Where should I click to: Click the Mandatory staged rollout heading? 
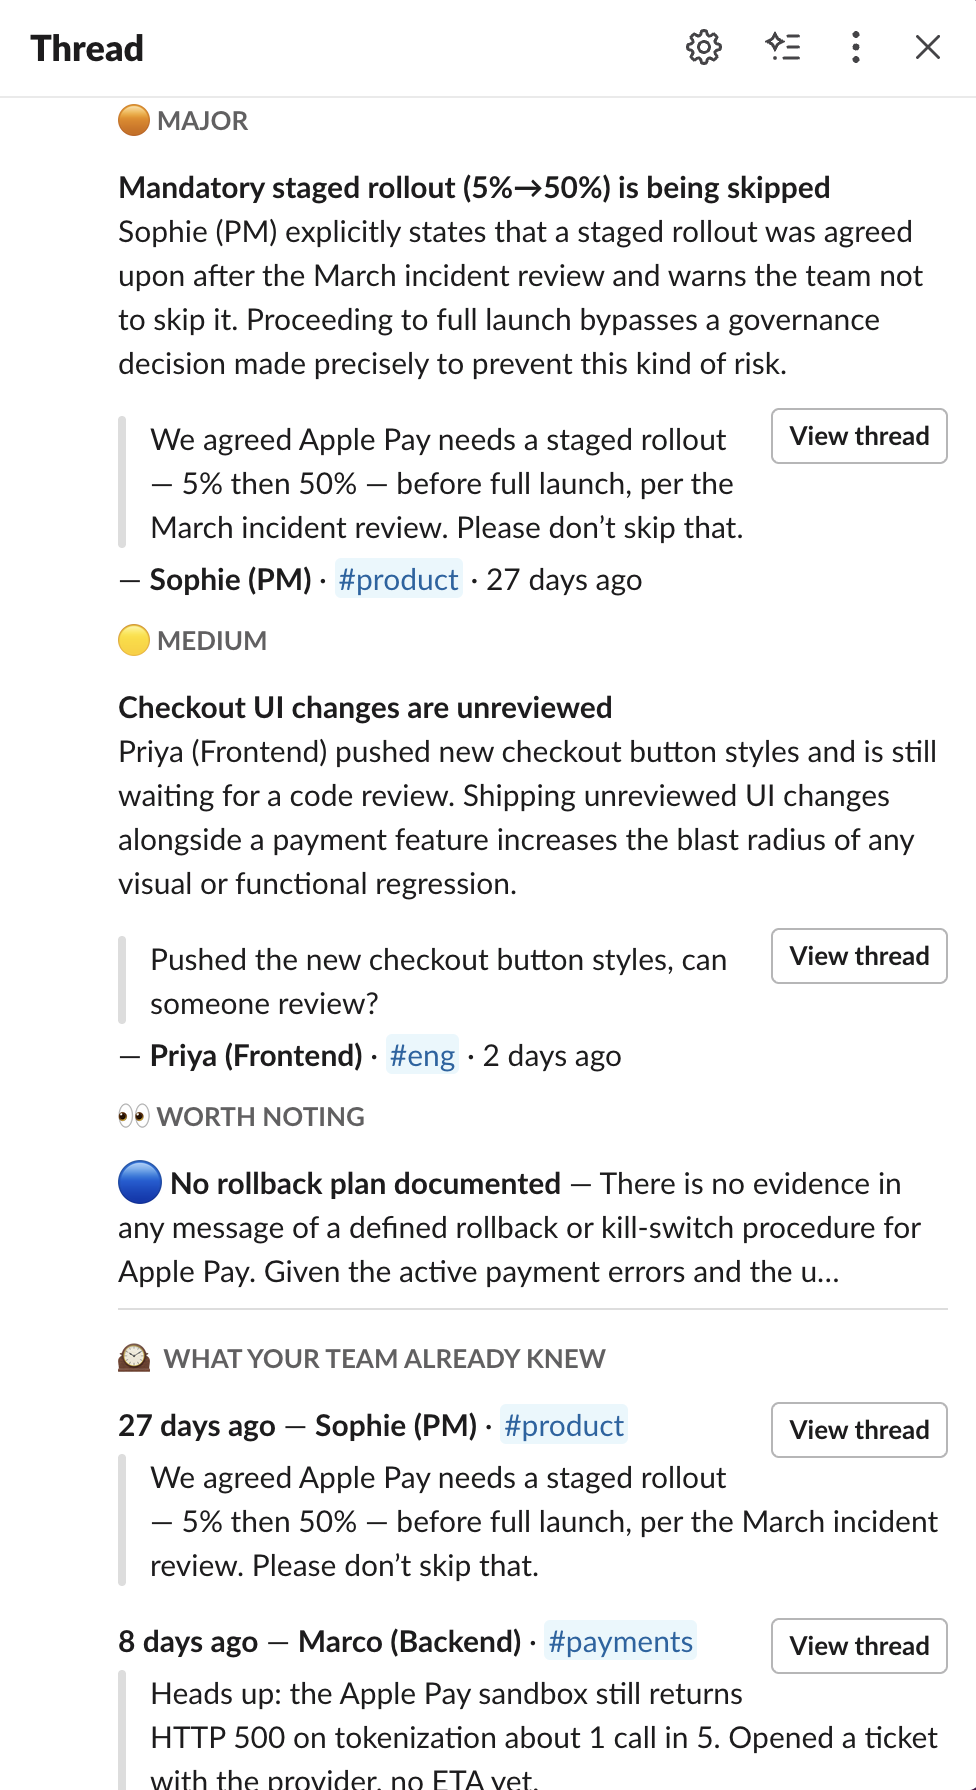[474, 188]
